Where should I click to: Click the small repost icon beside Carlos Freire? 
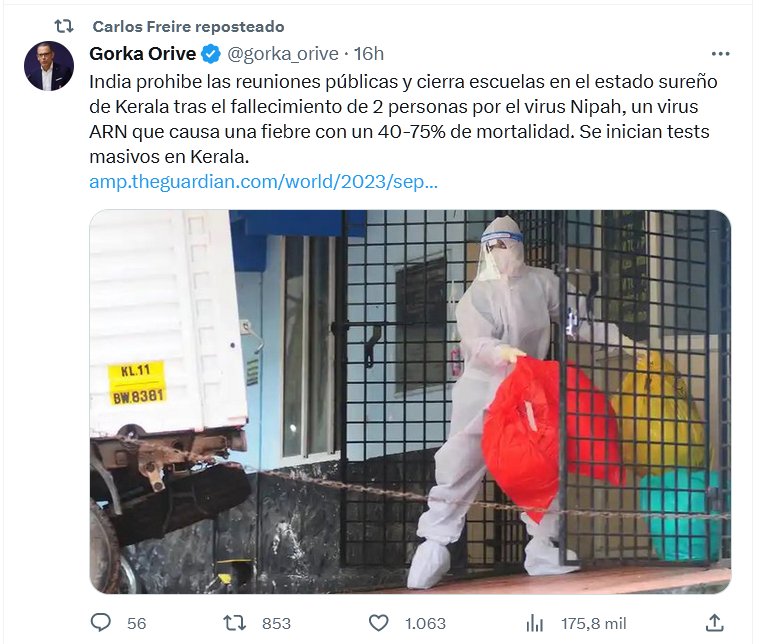(63, 26)
